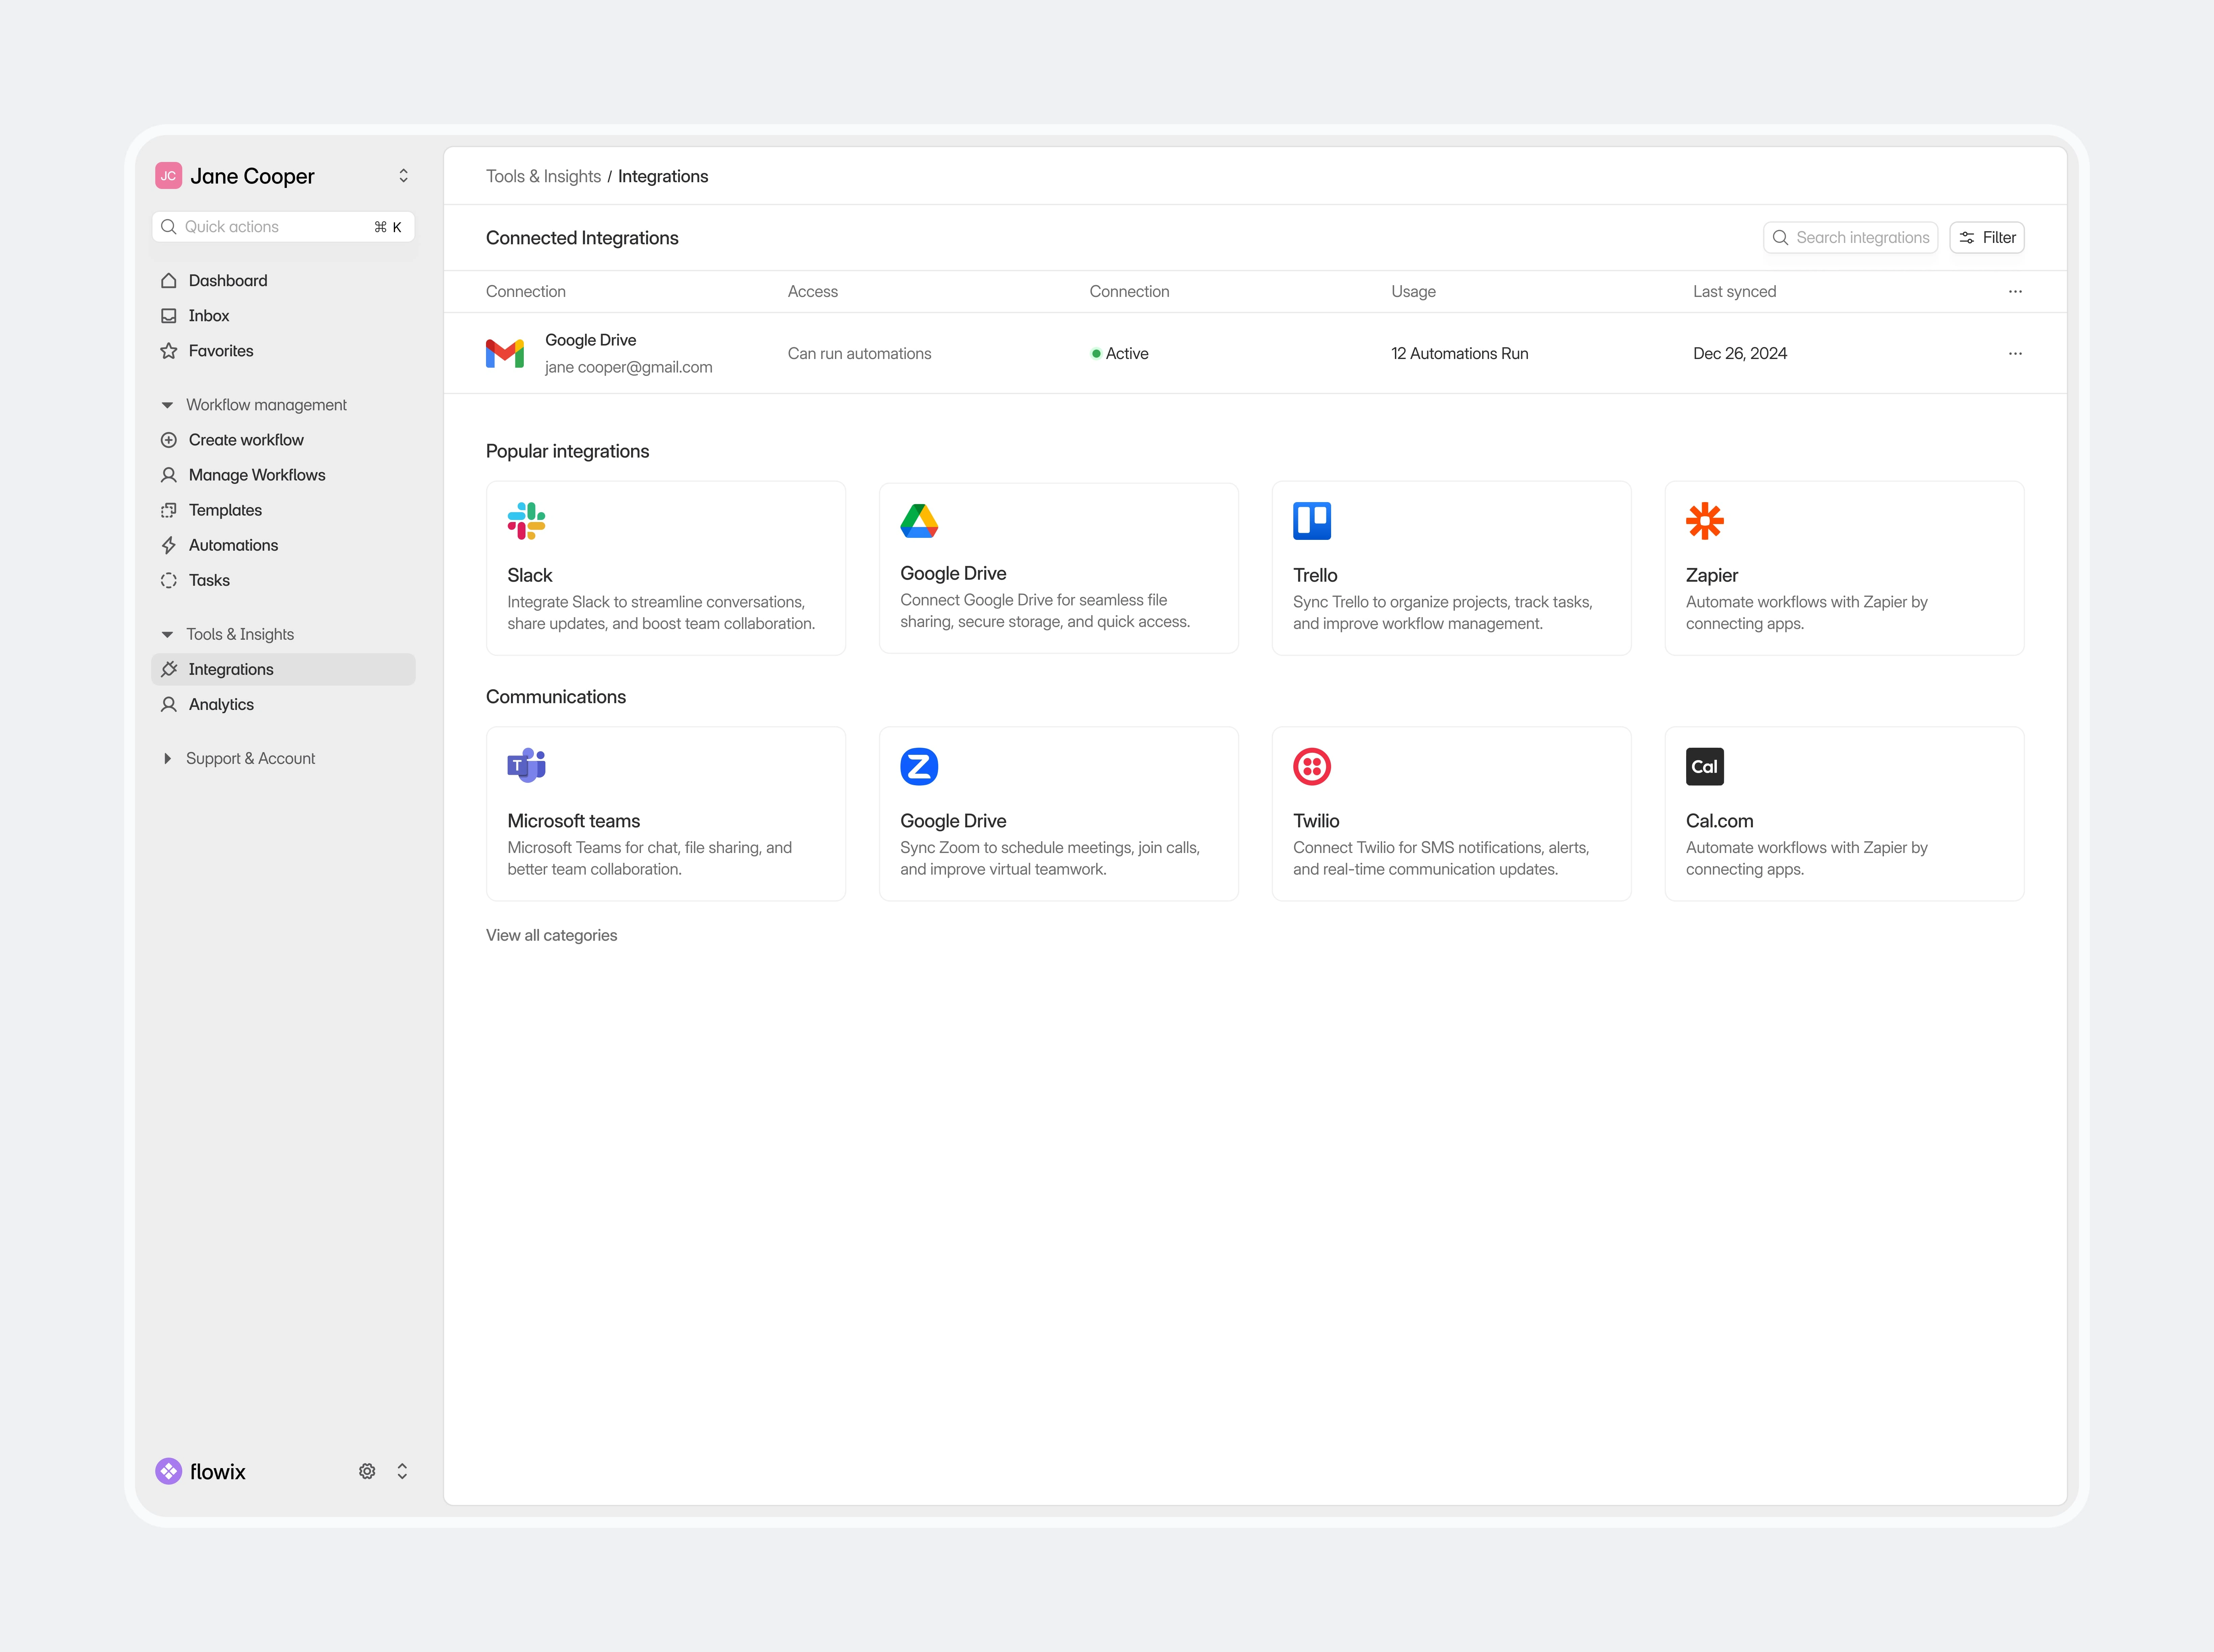This screenshot has width=2214, height=1652.
Task: Click the Automations sidebar item
Action: (233, 545)
